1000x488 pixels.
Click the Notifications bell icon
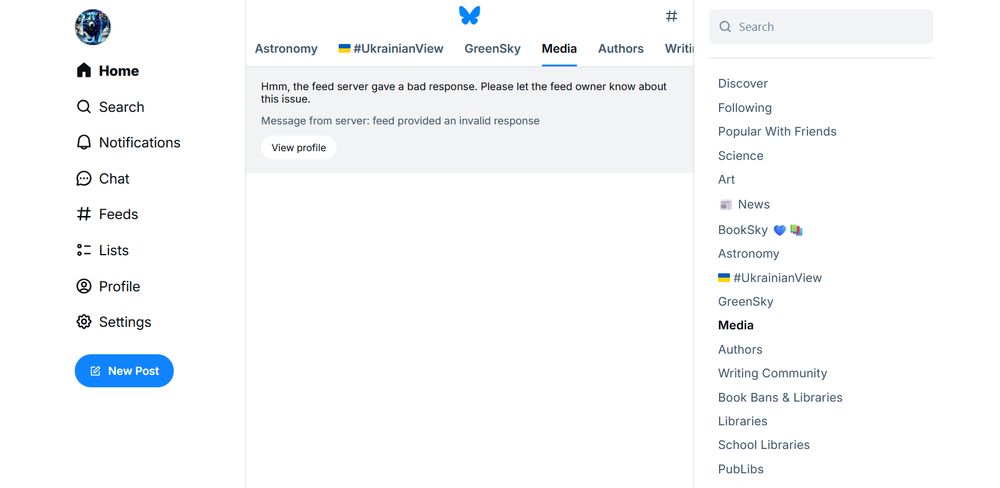(x=84, y=142)
